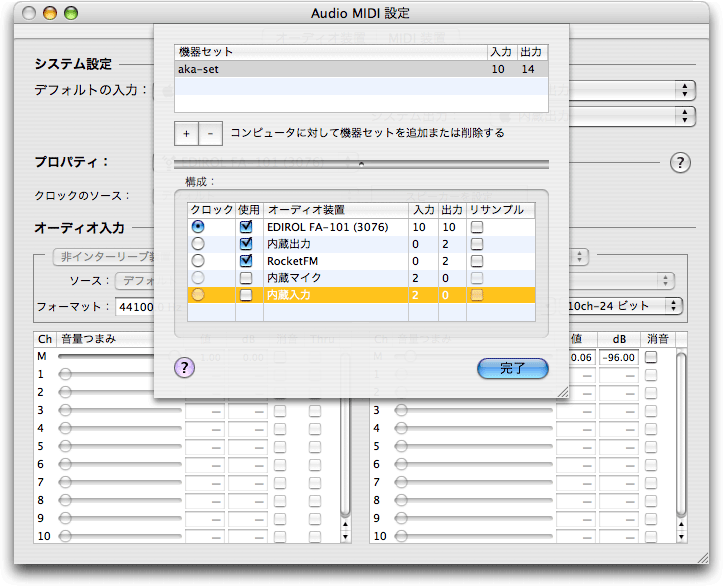Open the 10ch-24 ビット format dropdown
The image size is (723, 587).
tap(624, 305)
